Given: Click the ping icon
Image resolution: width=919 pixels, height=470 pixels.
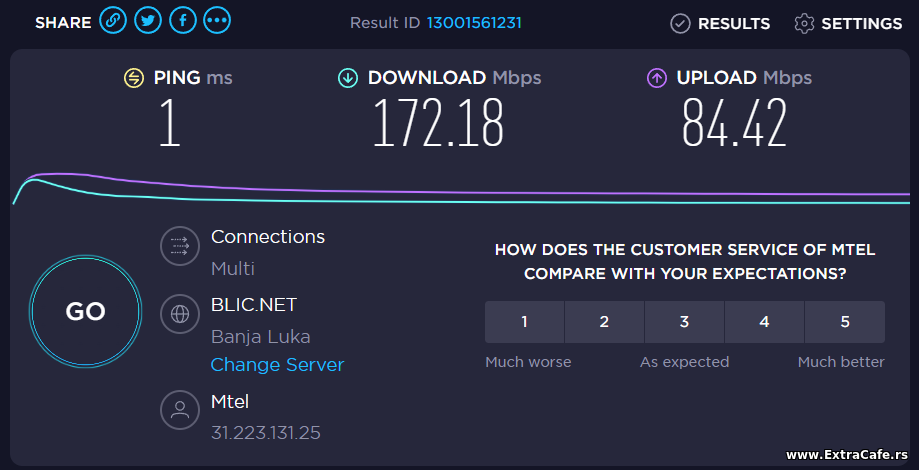Looking at the screenshot, I should point(134,78).
